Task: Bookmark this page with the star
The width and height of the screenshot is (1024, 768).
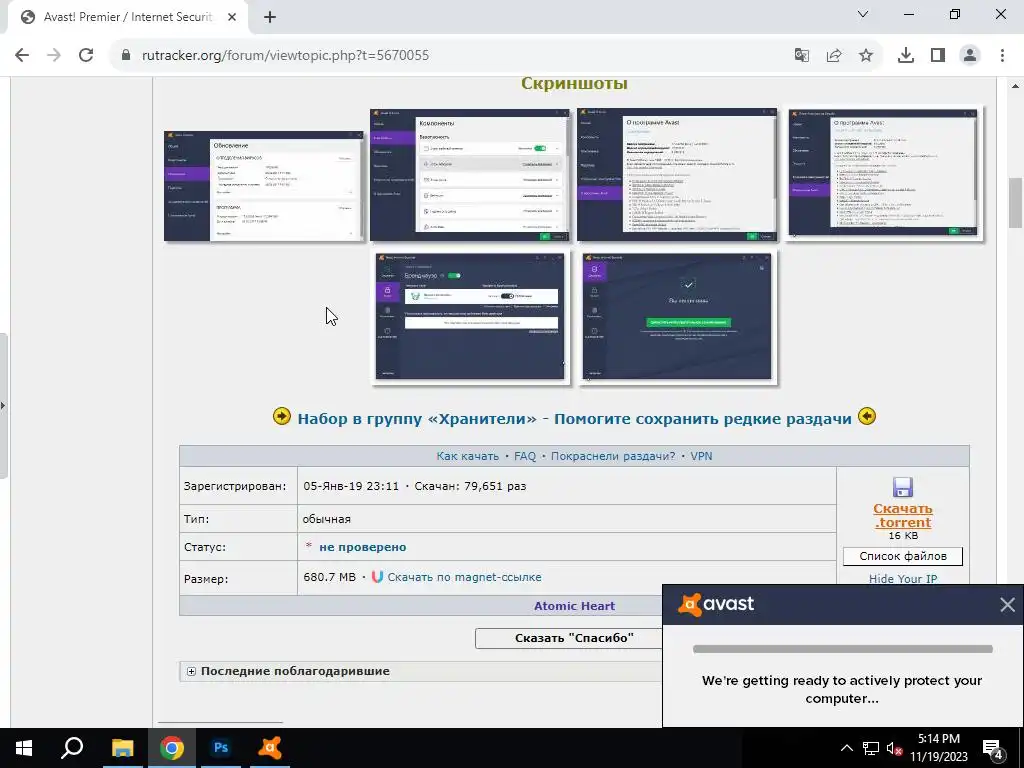Action: pos(866,56)
